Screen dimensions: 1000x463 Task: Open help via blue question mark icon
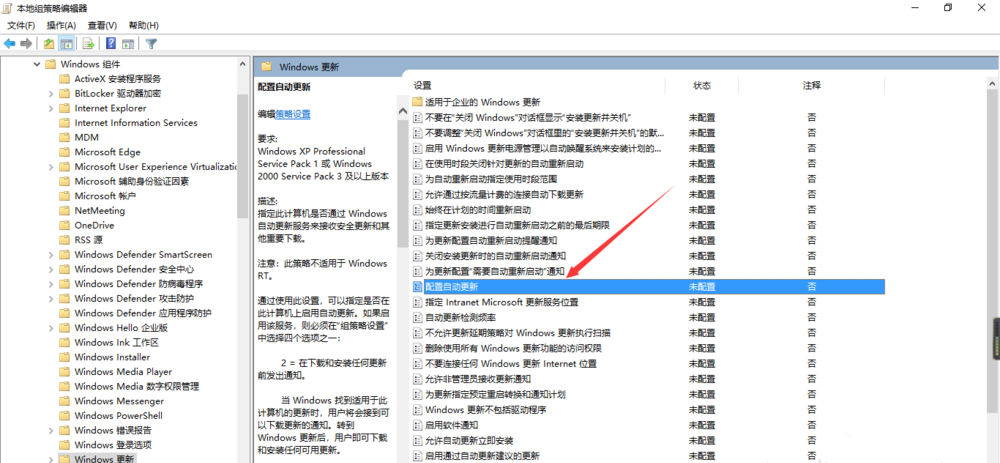[111, 43]
